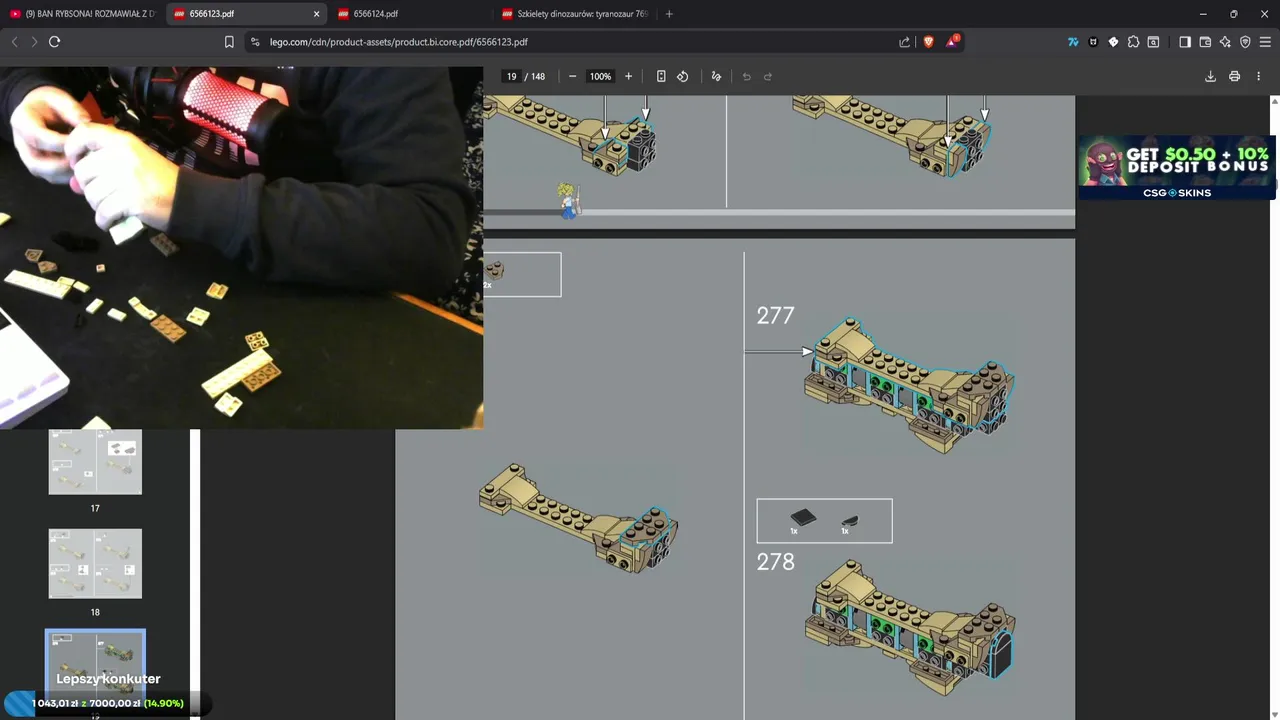The image size is (1280, 720).
Task: Click the webcam video overlay
Action: coord(241,248)
